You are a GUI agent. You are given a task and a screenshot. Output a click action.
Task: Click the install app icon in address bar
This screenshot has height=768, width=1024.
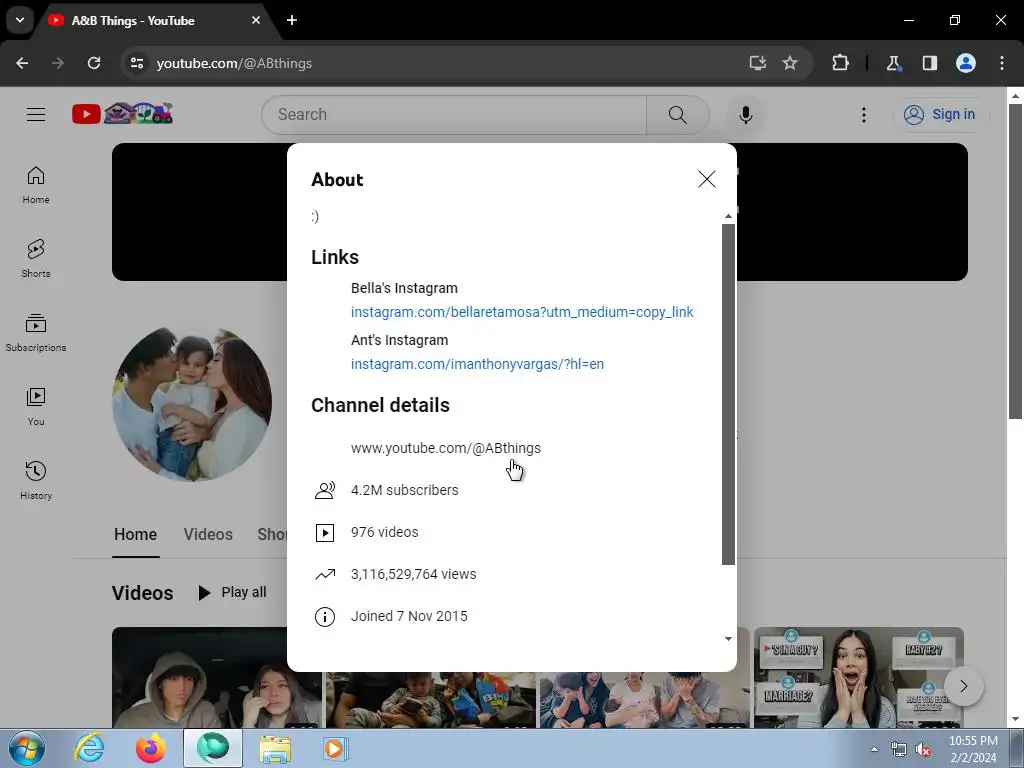point(758,63)
